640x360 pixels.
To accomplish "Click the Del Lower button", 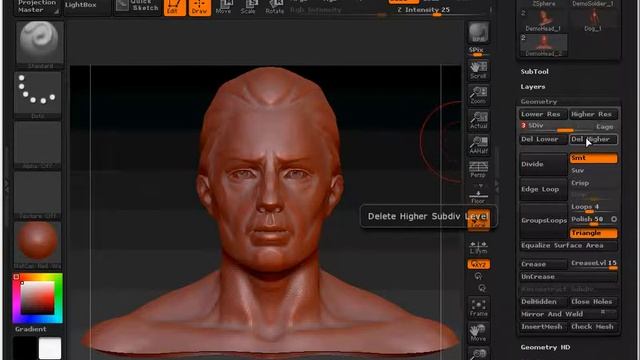I will tap(543, 139).
